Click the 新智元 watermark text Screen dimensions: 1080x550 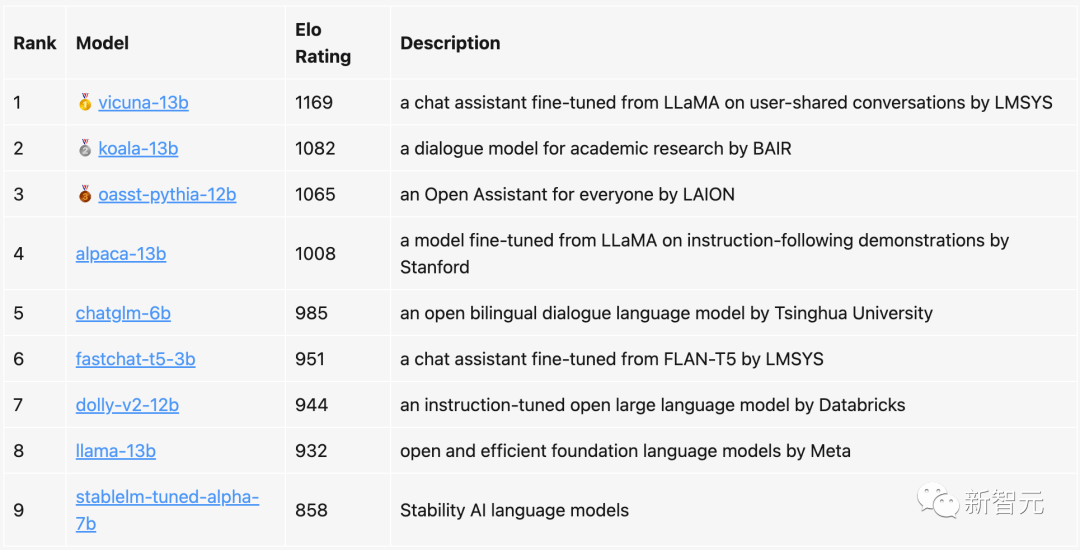1003,503
